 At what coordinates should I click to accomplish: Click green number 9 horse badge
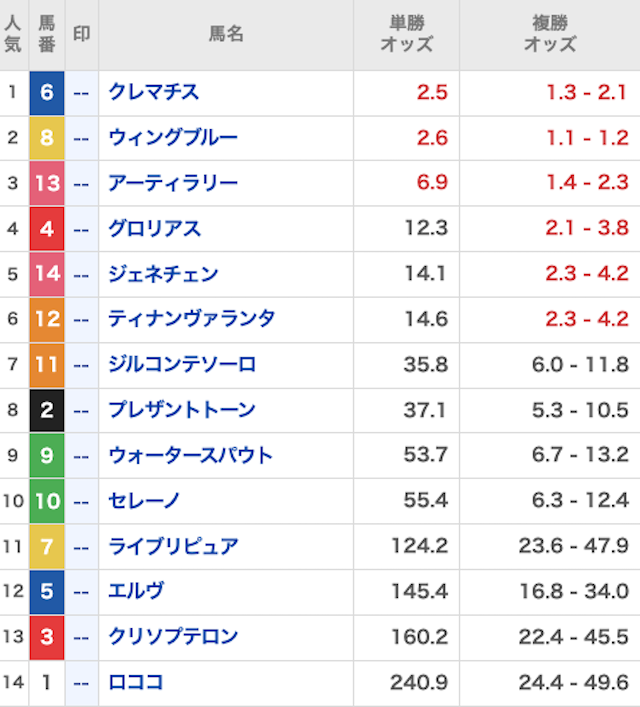pos(47,456)
